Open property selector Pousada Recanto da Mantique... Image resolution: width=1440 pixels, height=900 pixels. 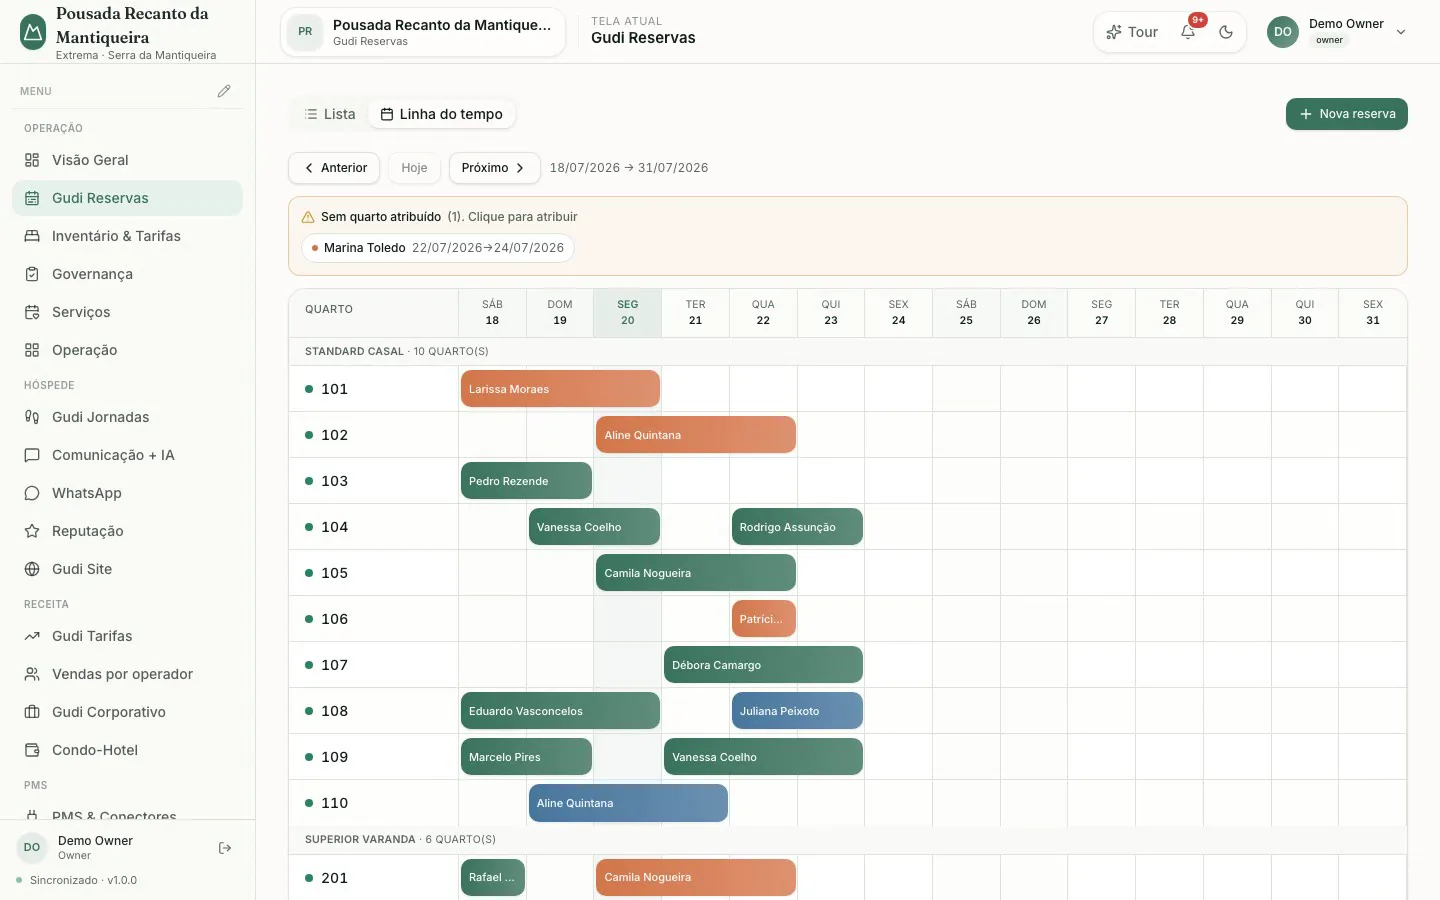[423, 32]
